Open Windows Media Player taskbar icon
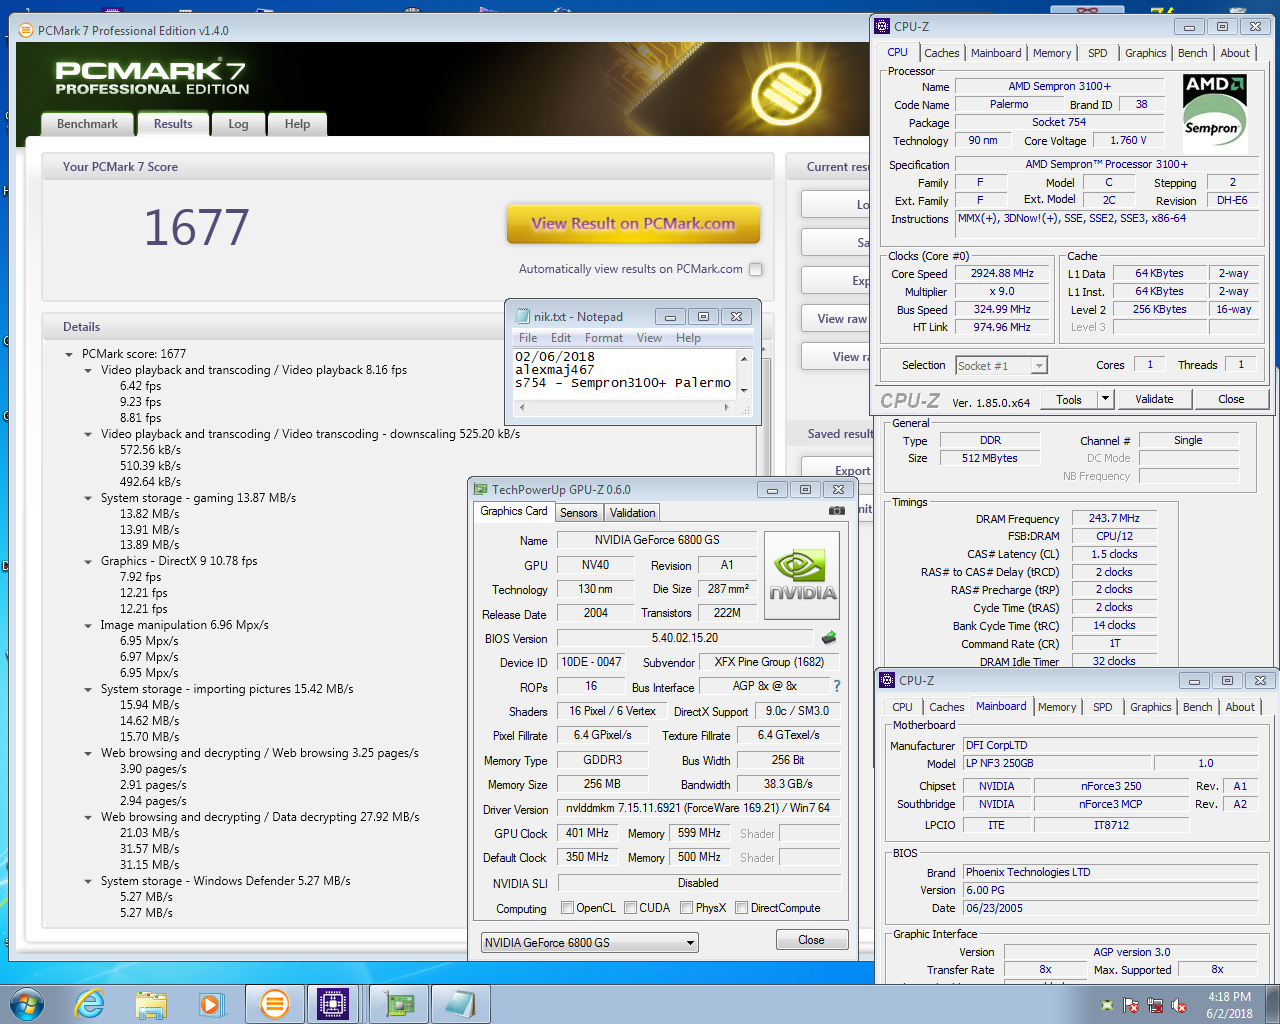Viewport: 1280px width, 1024px height. tap(212, 1003)
